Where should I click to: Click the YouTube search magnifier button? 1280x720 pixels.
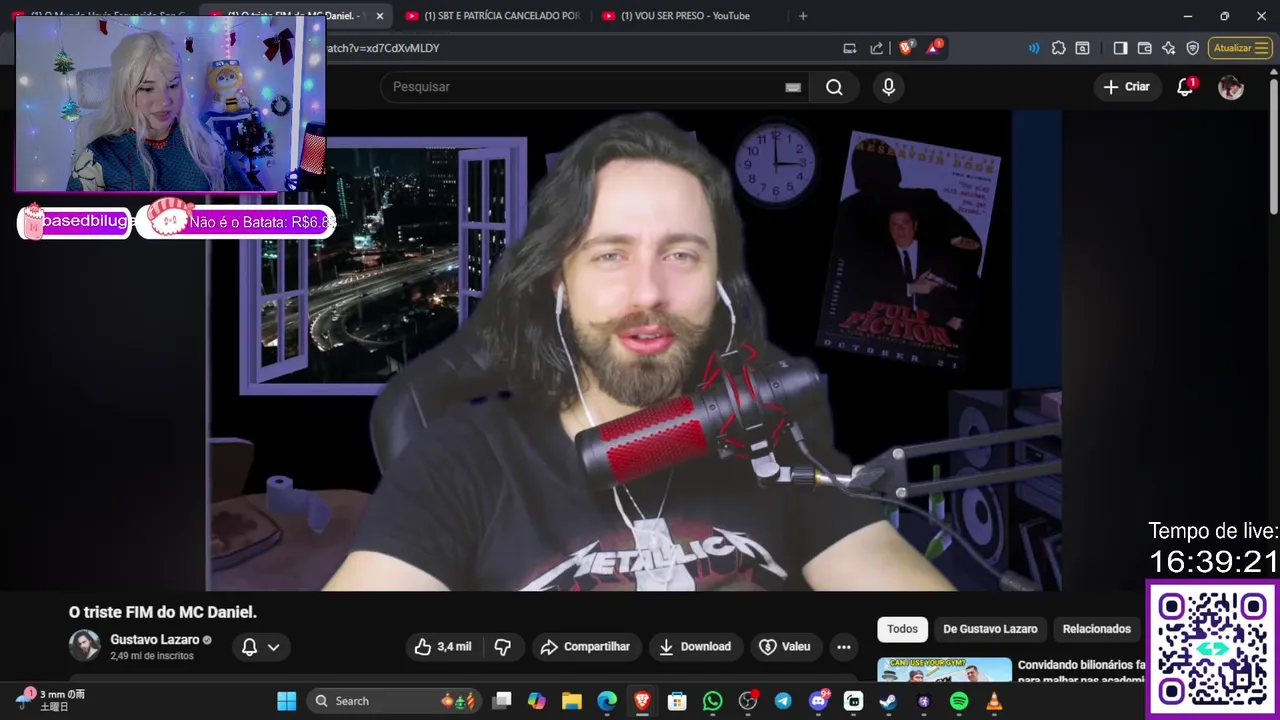pyautogui.click(x=834, y=87)
